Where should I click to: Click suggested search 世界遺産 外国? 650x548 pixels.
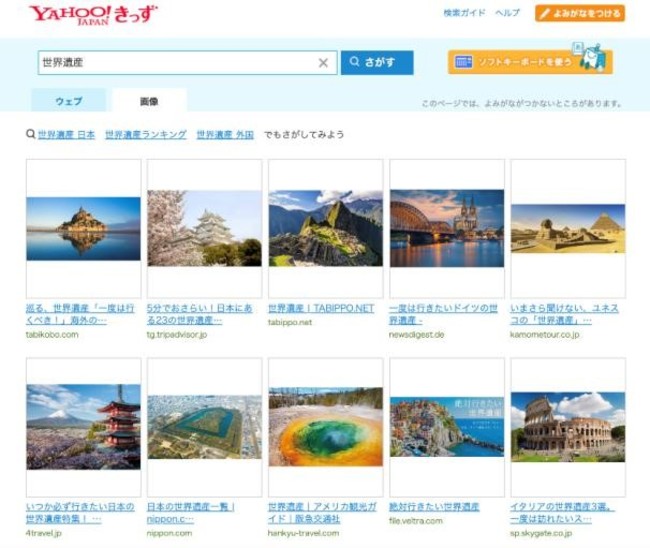point(225,135)
